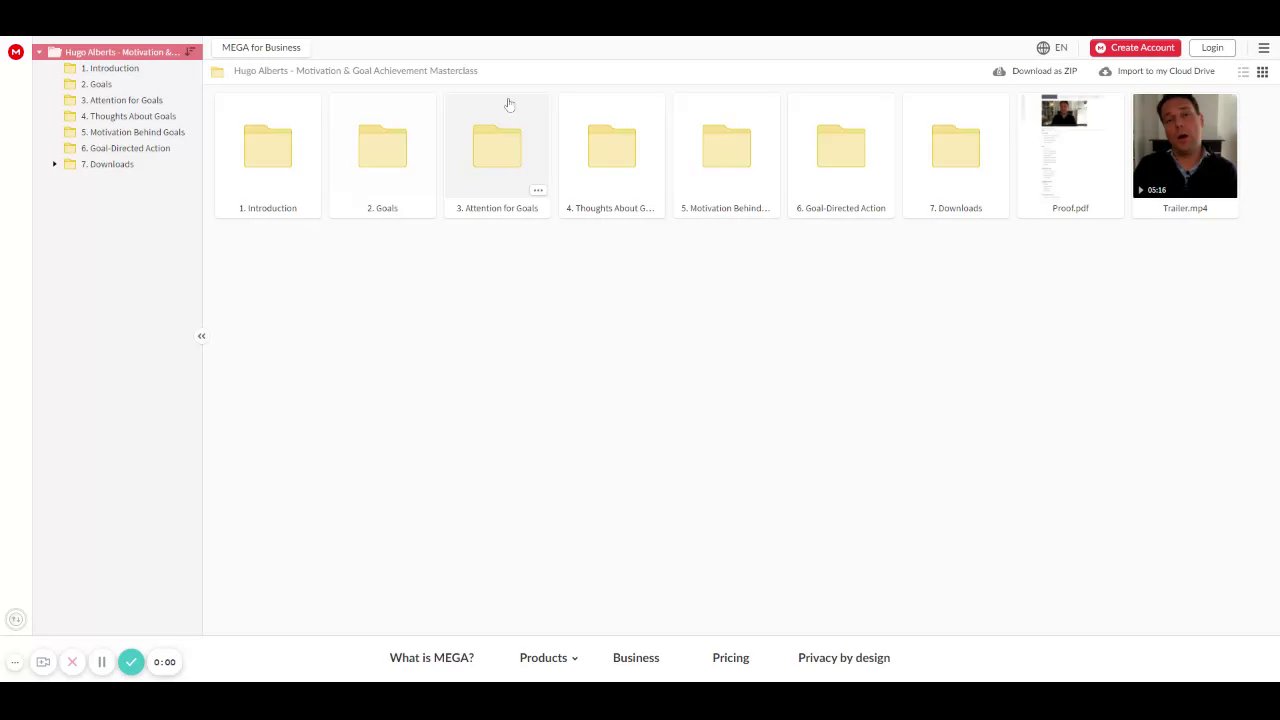1280x720 pixels.
Task: Click the red MEGA logo icon
Action: [15, 52]
